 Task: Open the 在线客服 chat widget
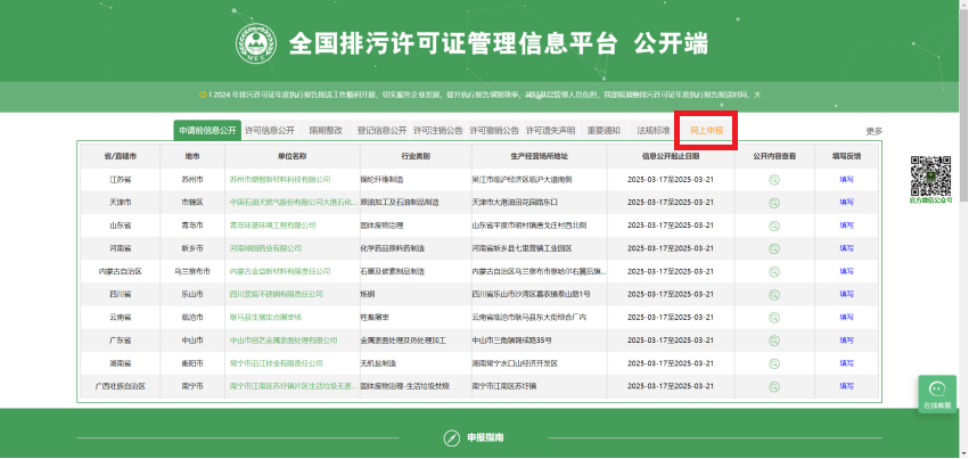point(937,393)
